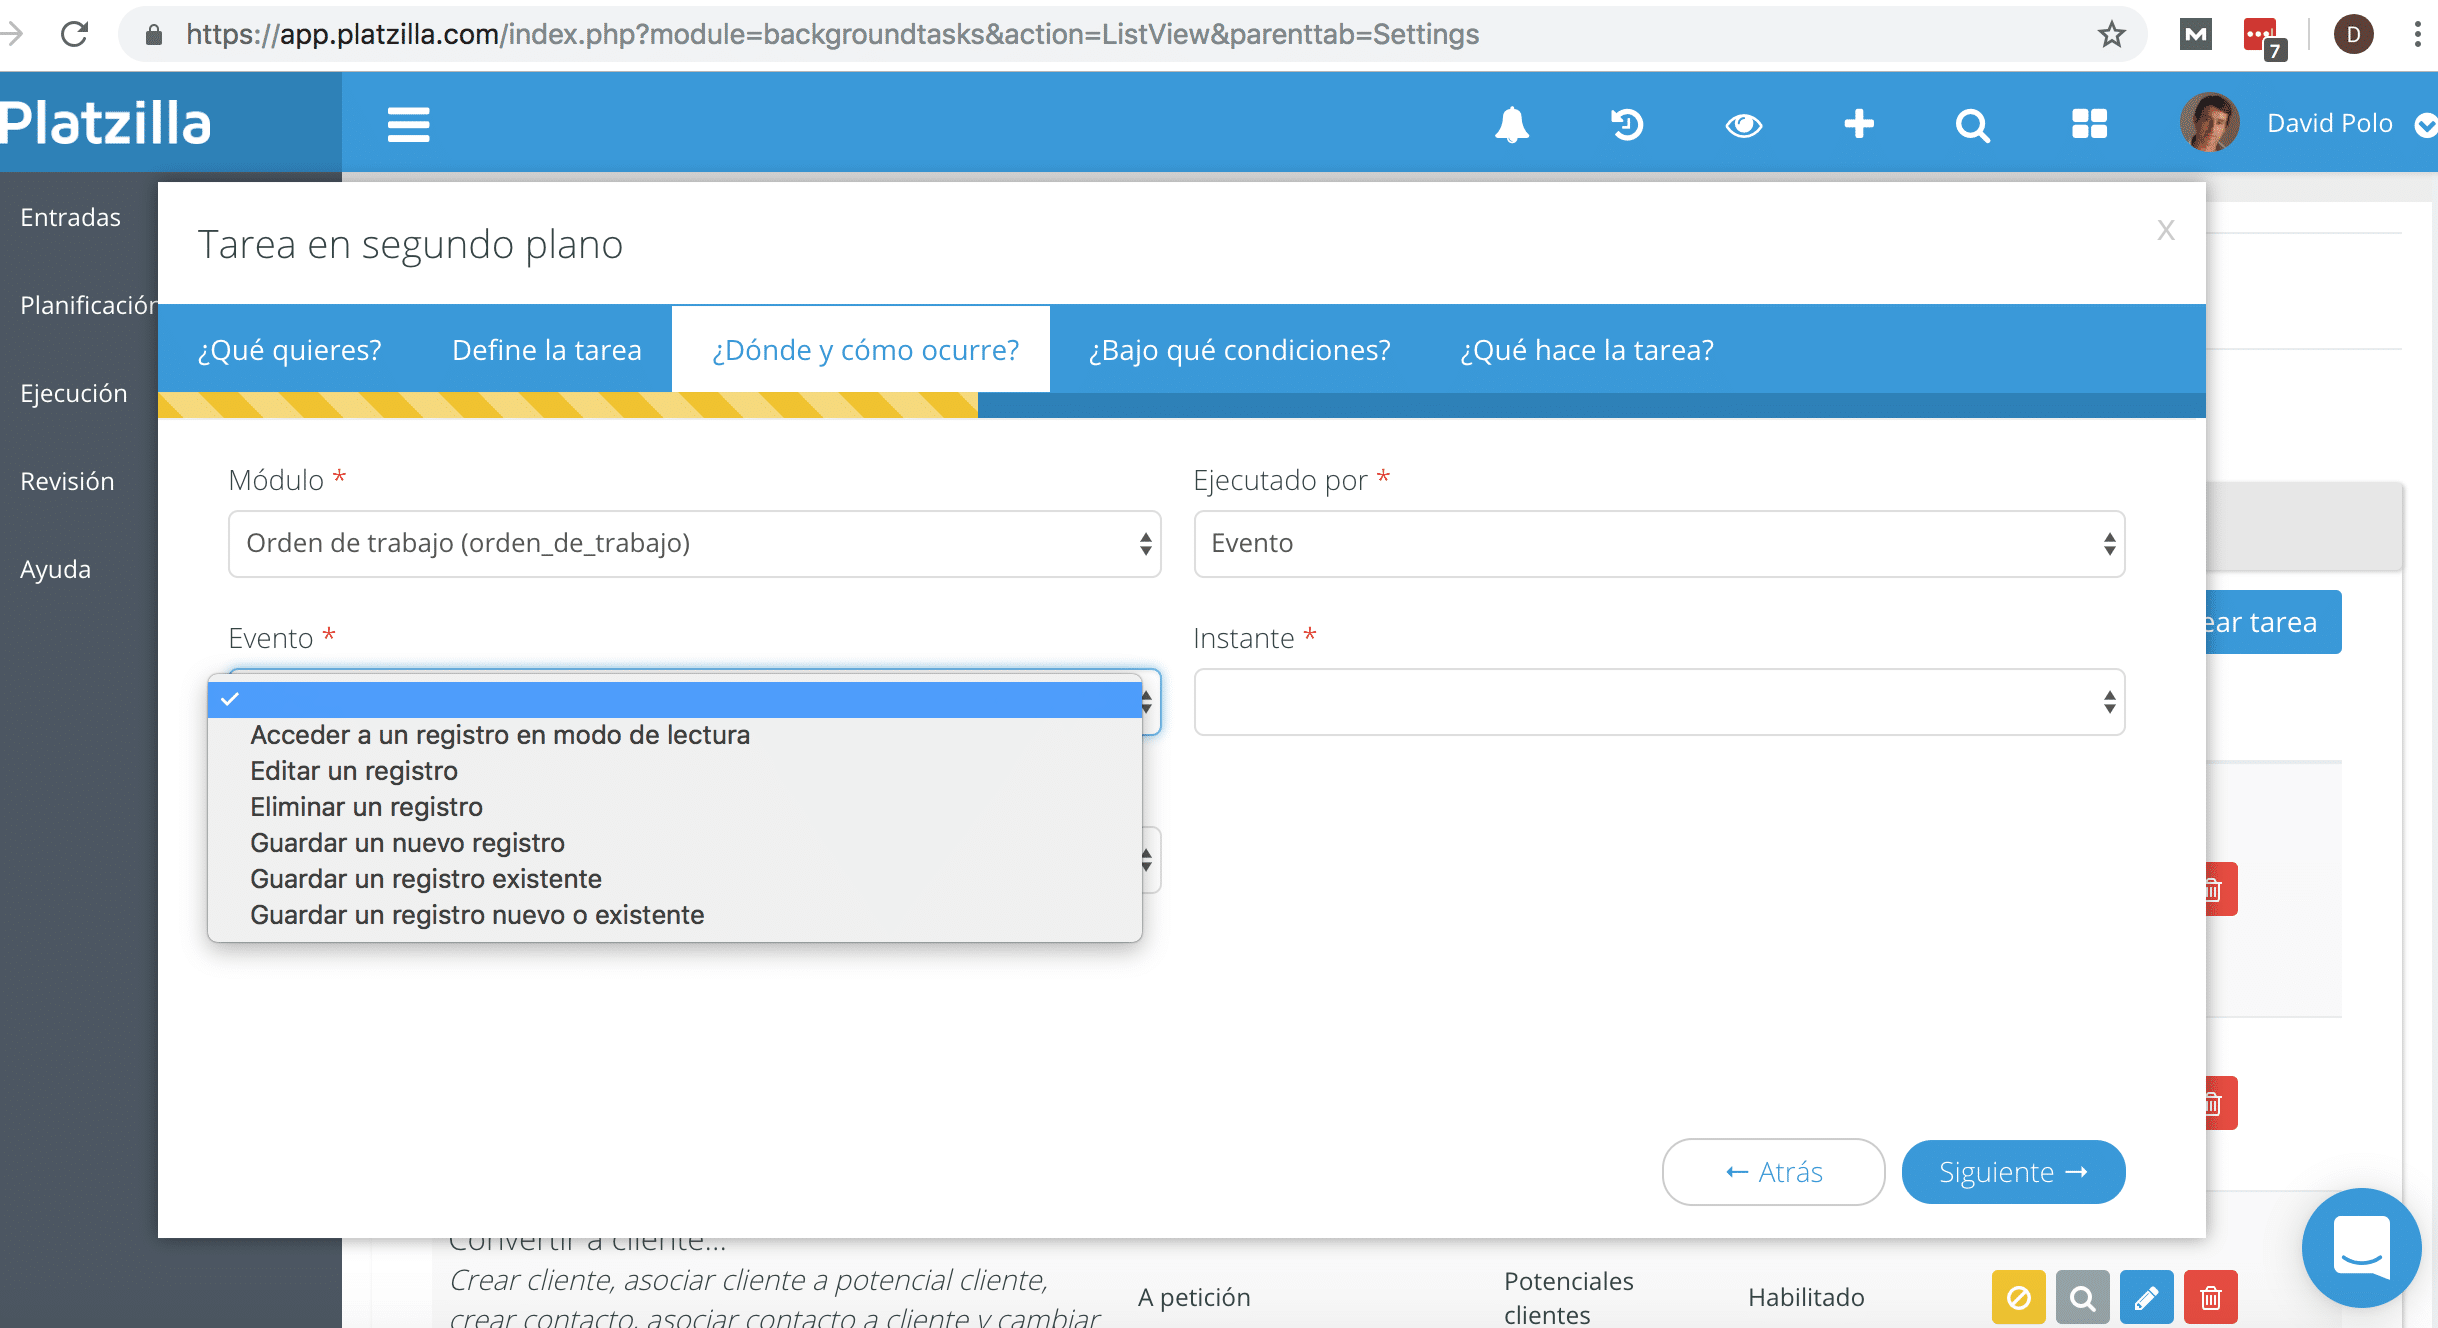
Task: Open the chat support bubble
Action: point(2361,1247)
